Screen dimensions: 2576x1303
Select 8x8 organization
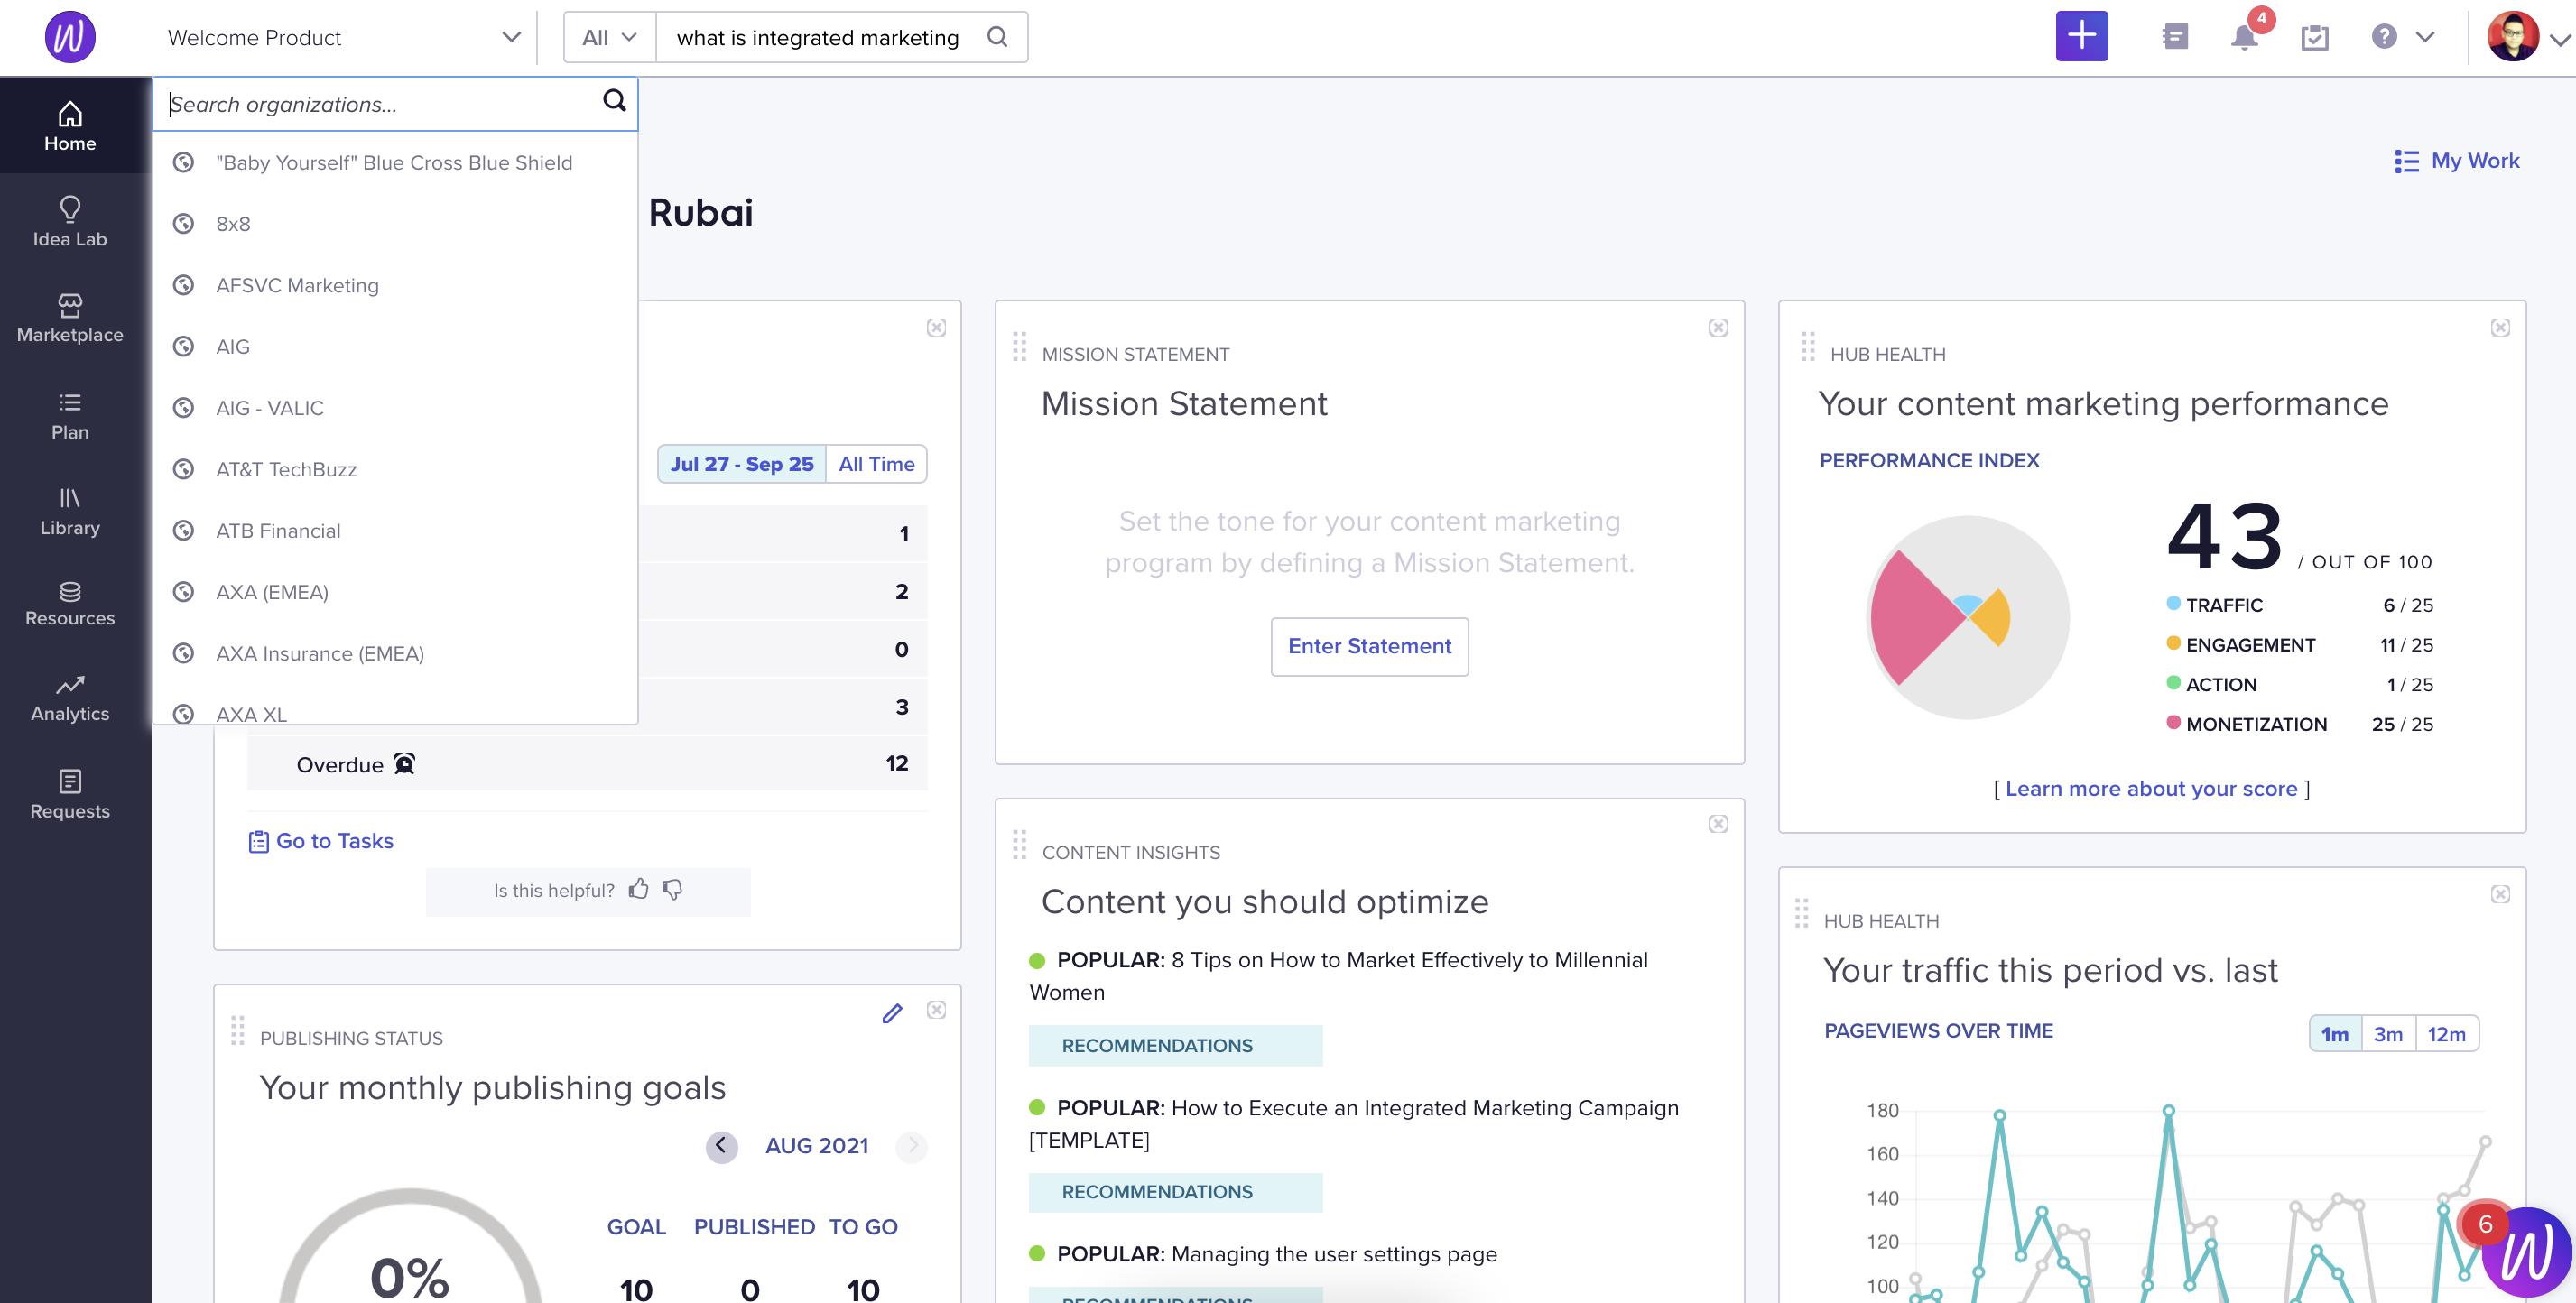pos(394,224)
